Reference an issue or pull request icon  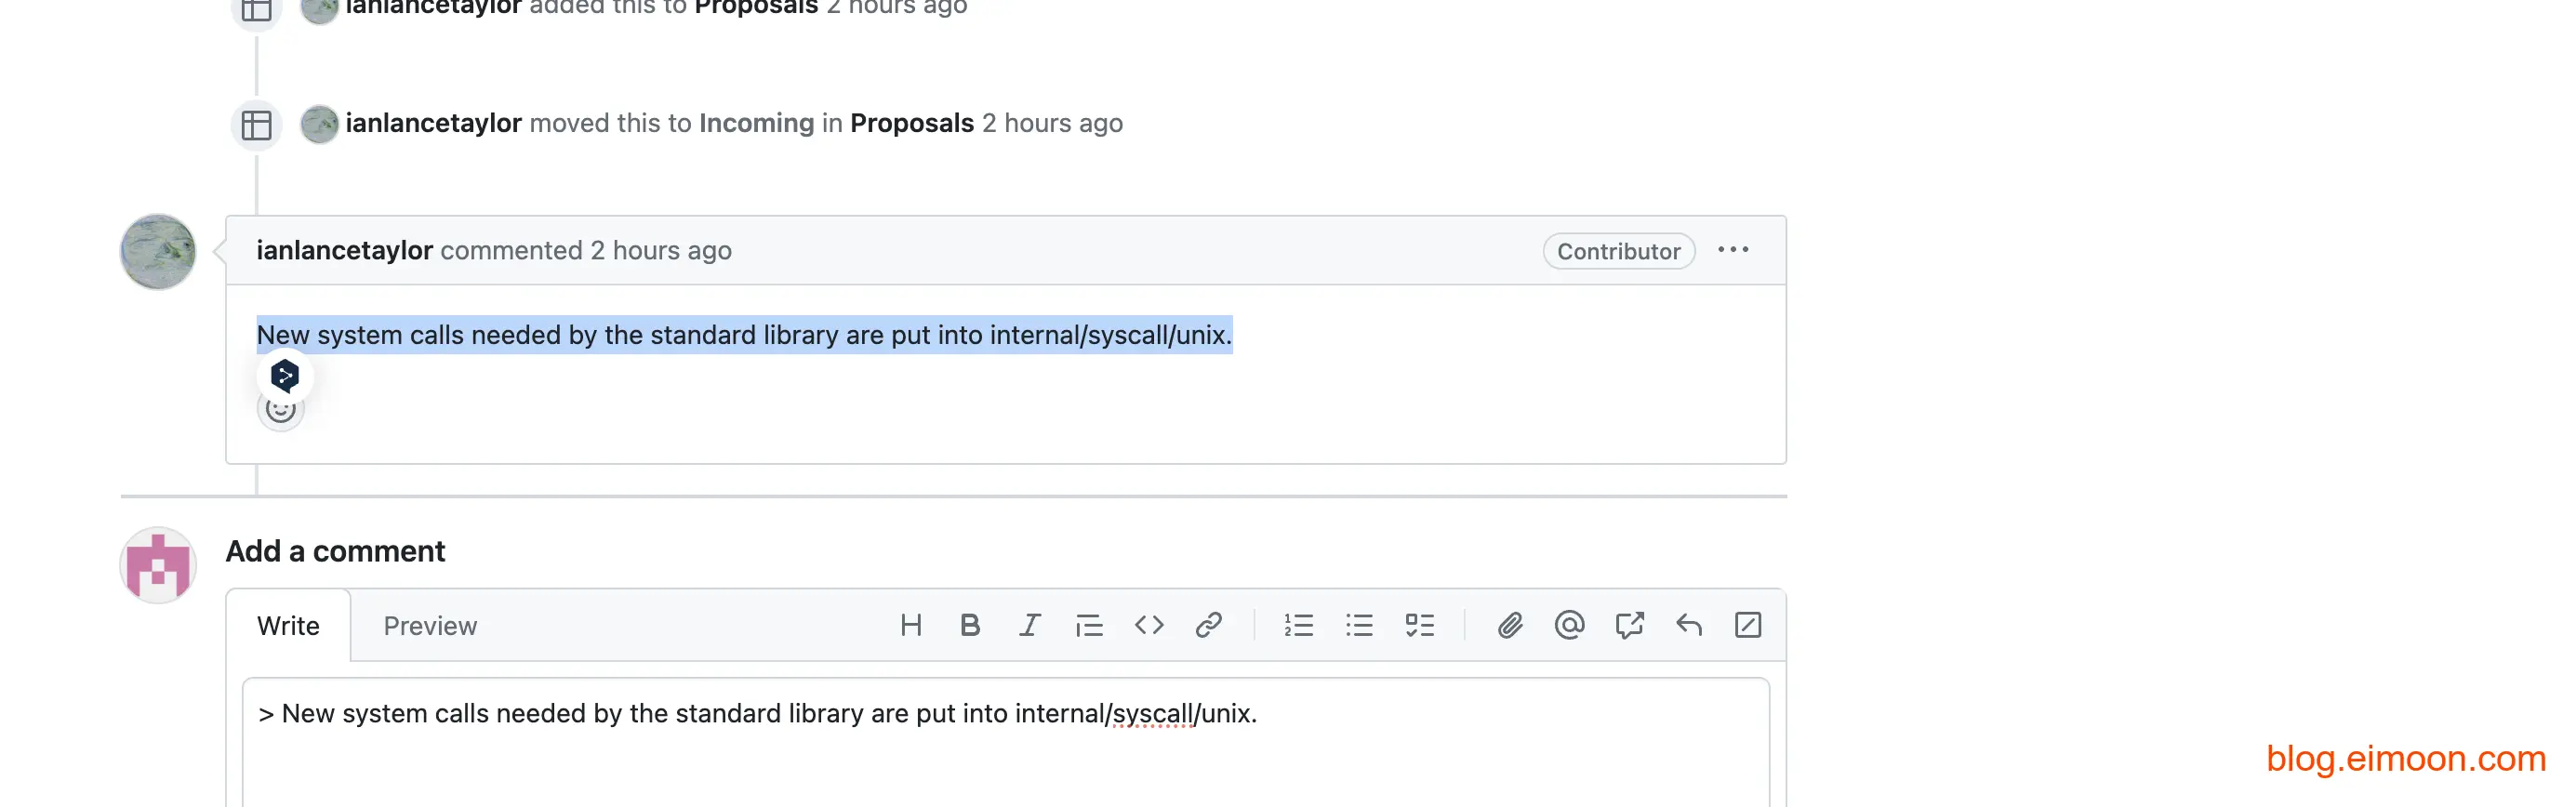[x=1629, y=625]
